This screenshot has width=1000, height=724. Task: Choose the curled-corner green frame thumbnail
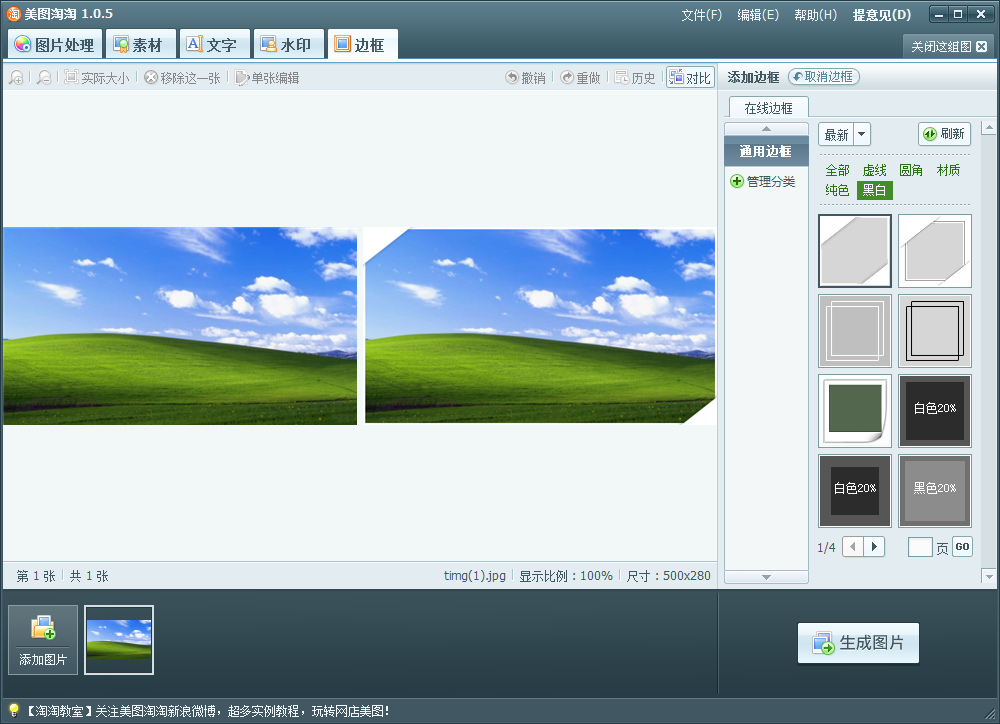pyautogui.click(x=855, y=411)
